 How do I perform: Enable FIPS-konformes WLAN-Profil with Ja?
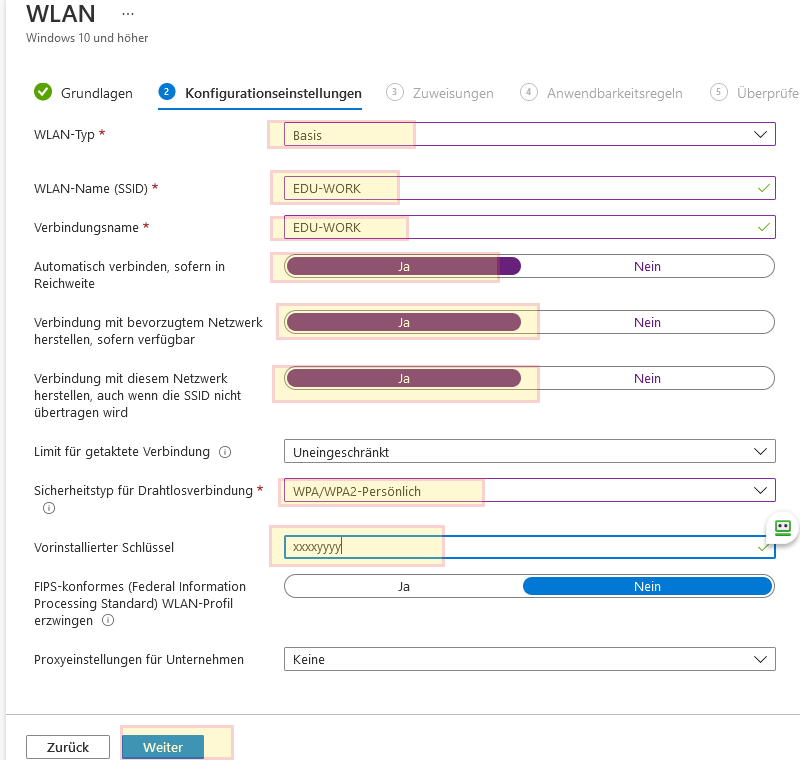404,587
